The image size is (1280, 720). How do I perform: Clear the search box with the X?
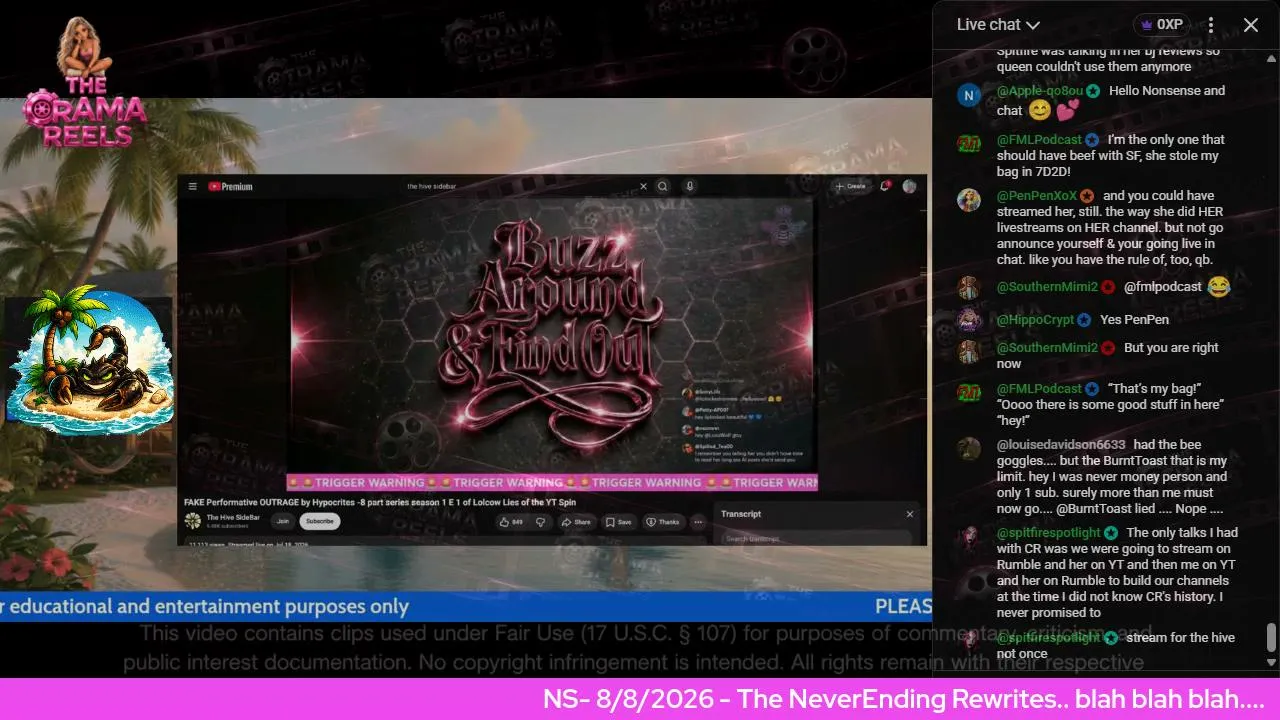(x=644, y=186)
